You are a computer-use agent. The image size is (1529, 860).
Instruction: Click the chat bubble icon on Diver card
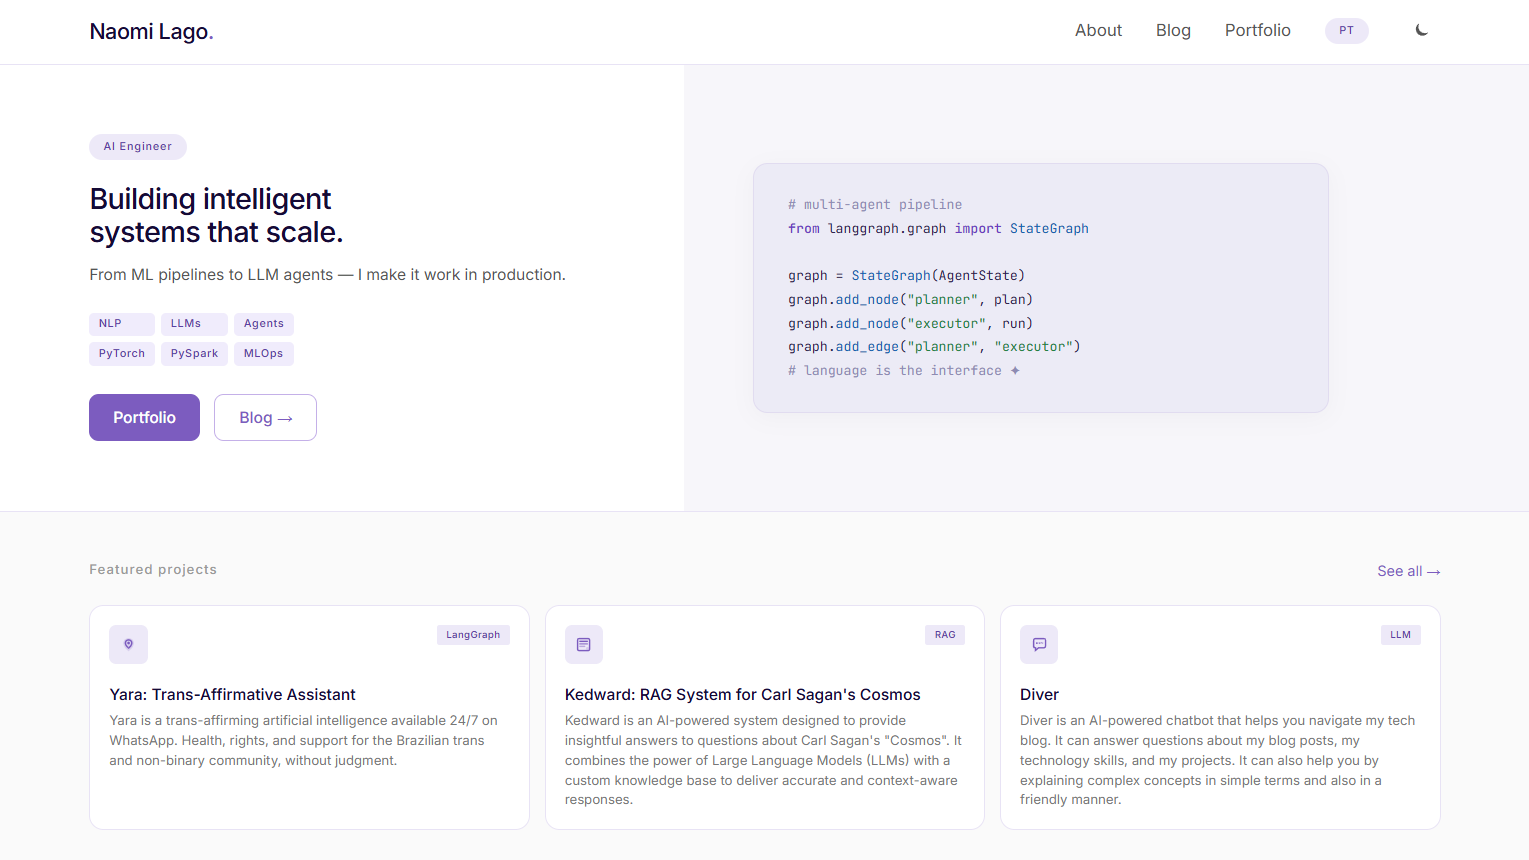[x=1039, y=644]
